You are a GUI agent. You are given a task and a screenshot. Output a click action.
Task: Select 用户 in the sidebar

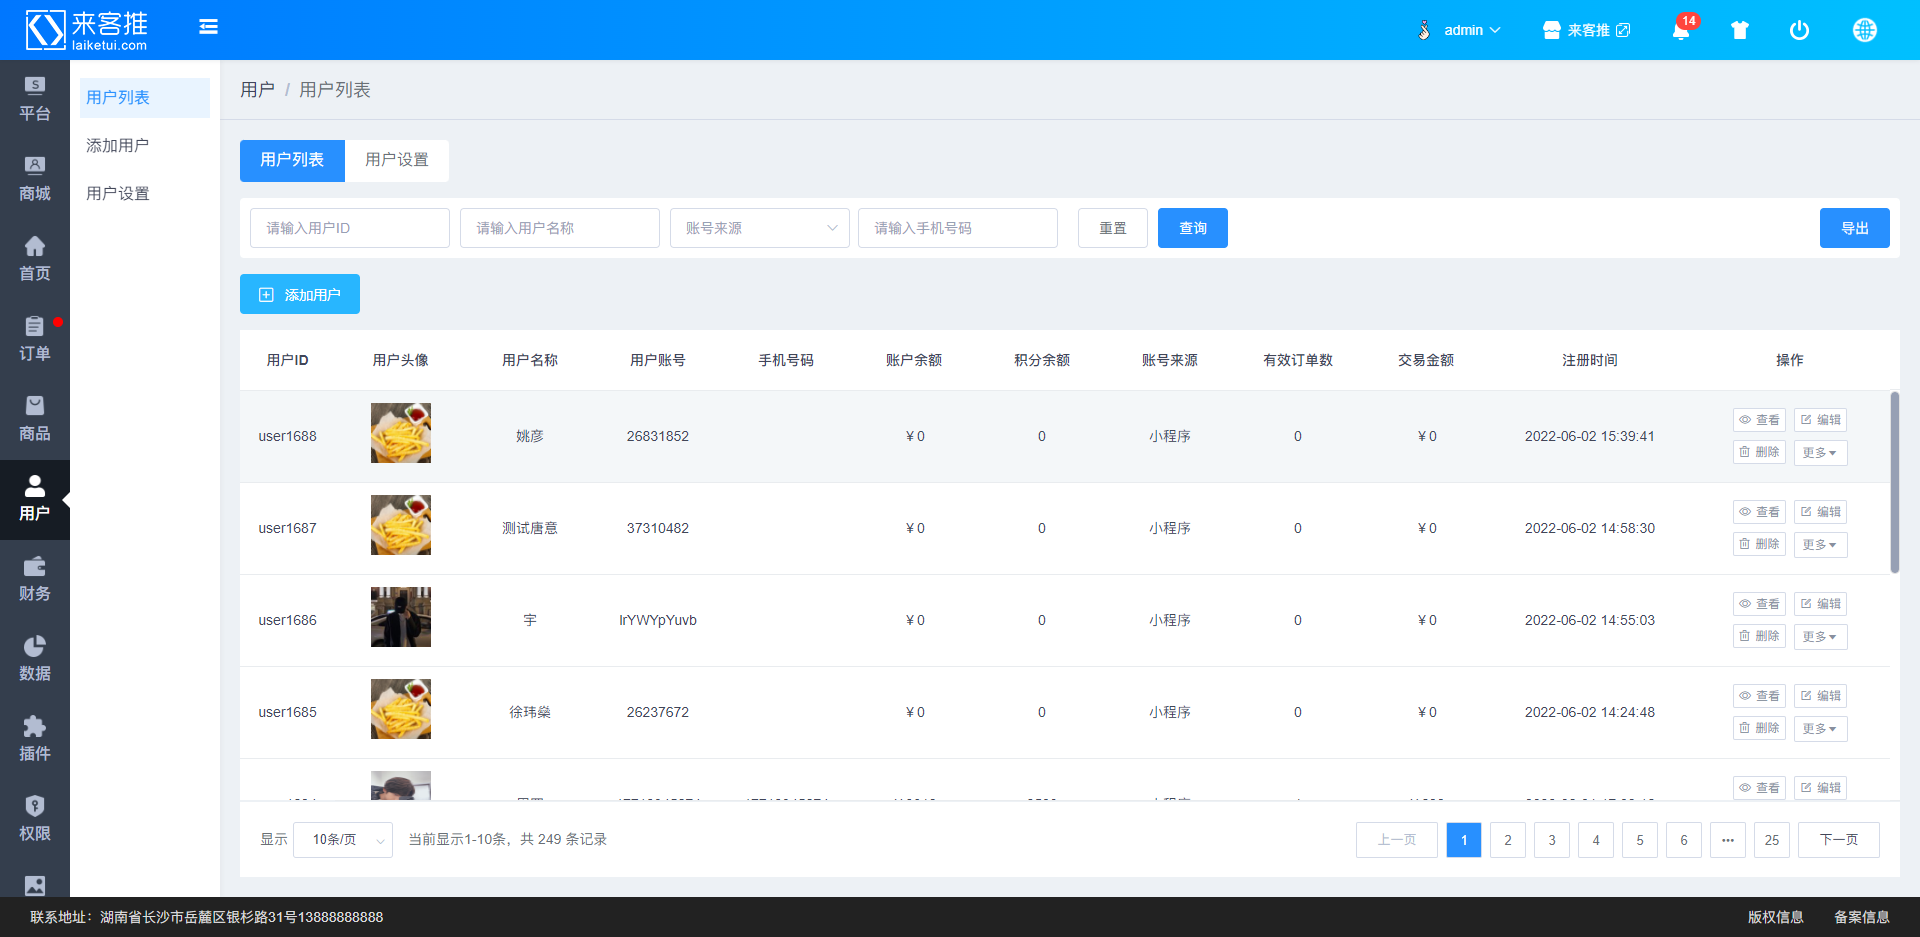click(35, 500)
